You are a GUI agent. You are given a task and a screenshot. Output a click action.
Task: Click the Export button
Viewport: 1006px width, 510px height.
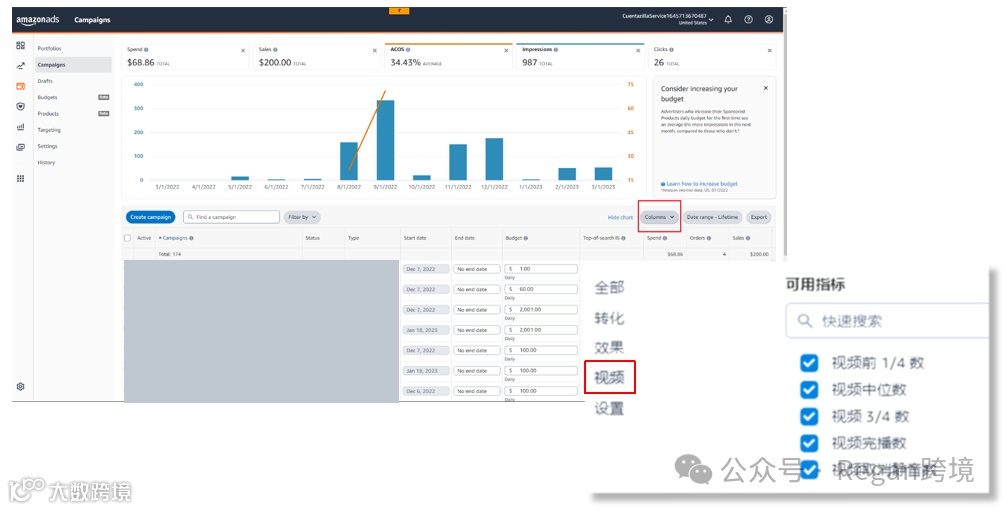coord(758,217)
